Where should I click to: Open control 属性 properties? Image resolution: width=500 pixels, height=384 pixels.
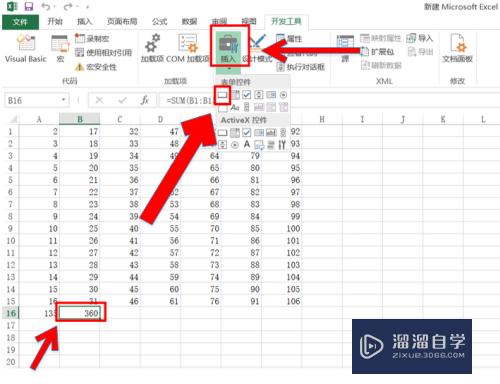[x=289, y=39]
